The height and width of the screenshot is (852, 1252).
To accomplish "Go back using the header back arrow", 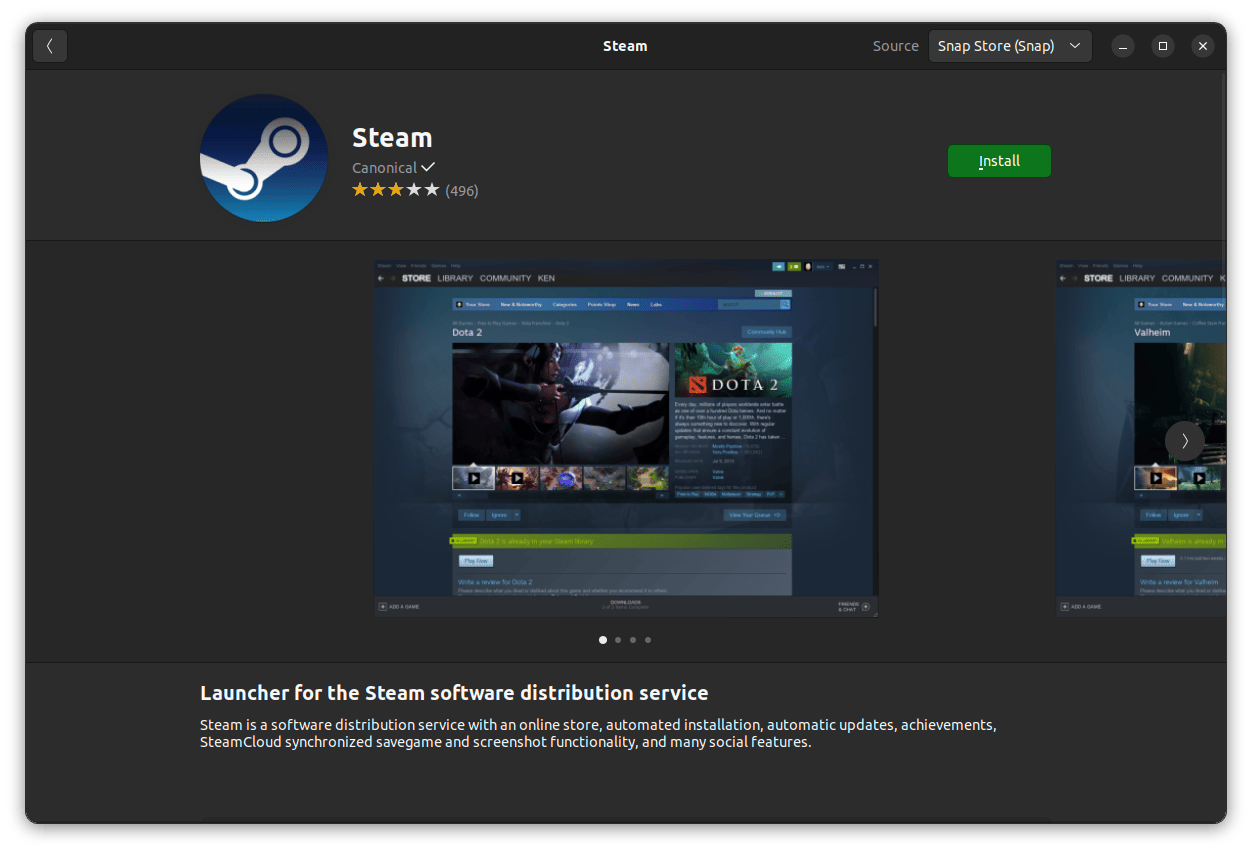I will [x=50, y=46].
